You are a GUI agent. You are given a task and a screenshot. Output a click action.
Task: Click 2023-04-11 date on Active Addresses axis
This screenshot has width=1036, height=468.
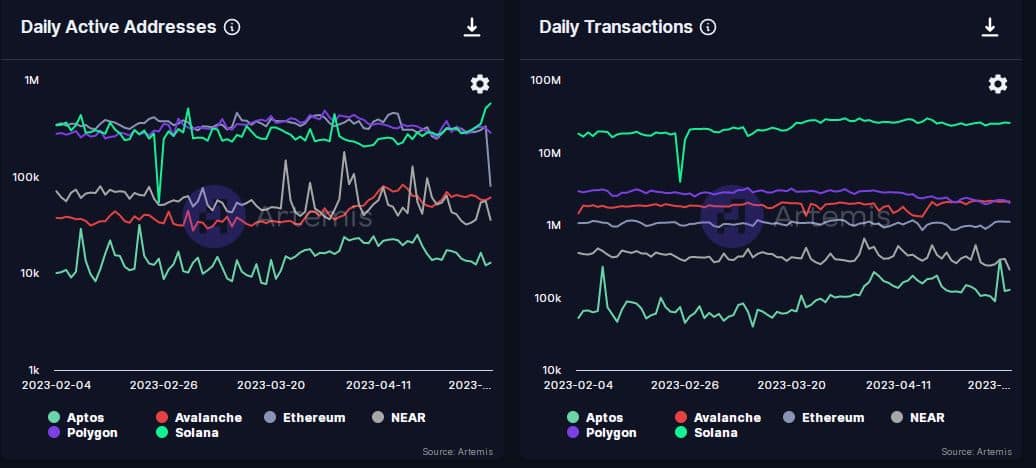coord(378,385)
